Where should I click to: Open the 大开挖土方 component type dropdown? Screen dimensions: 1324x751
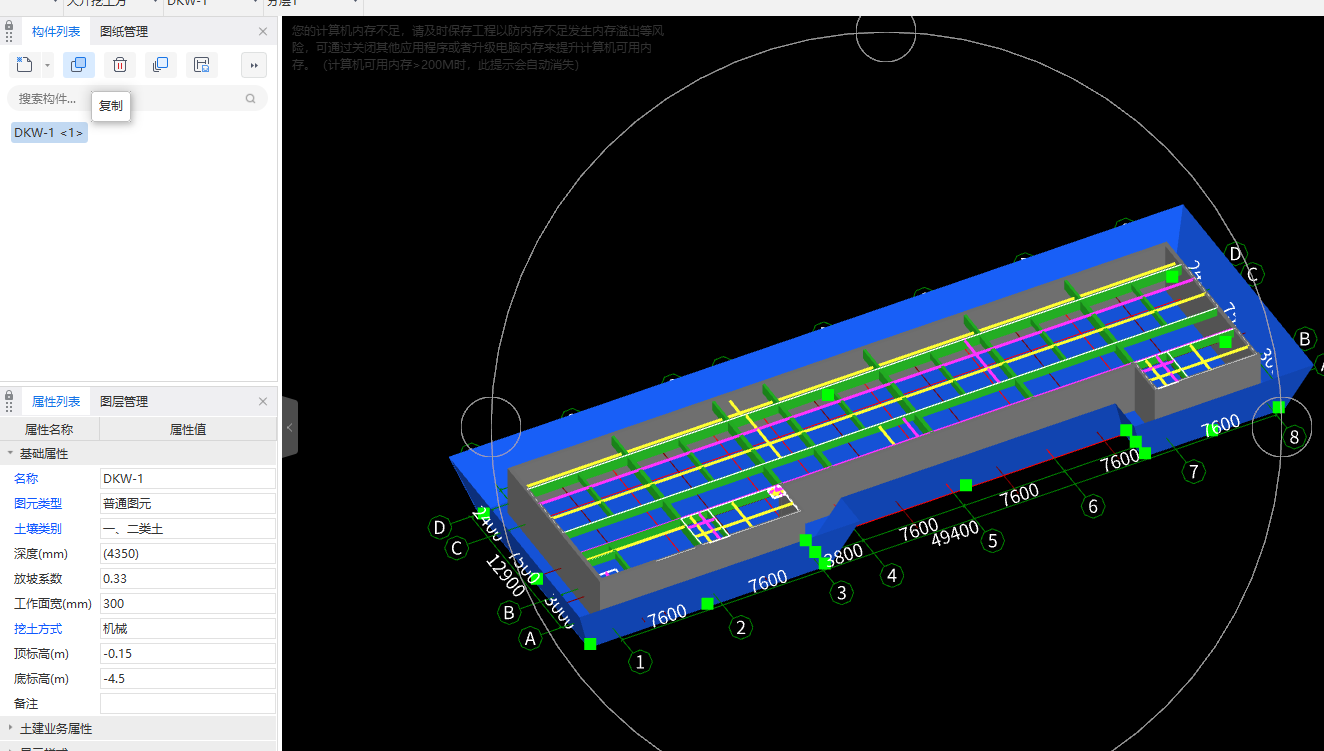[x=154, y=4]
